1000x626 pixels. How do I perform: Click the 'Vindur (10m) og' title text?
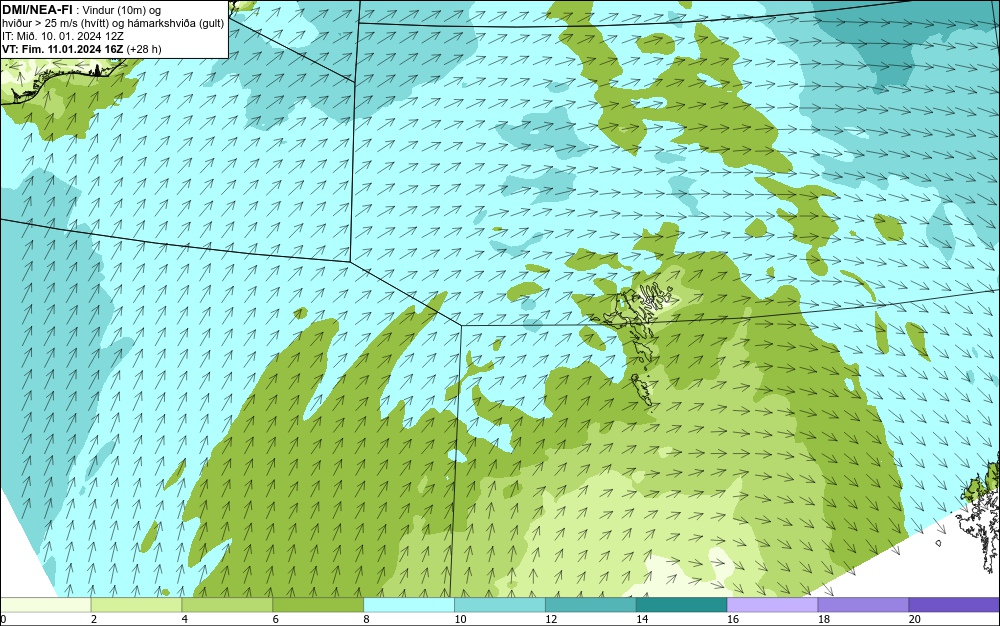121,10
